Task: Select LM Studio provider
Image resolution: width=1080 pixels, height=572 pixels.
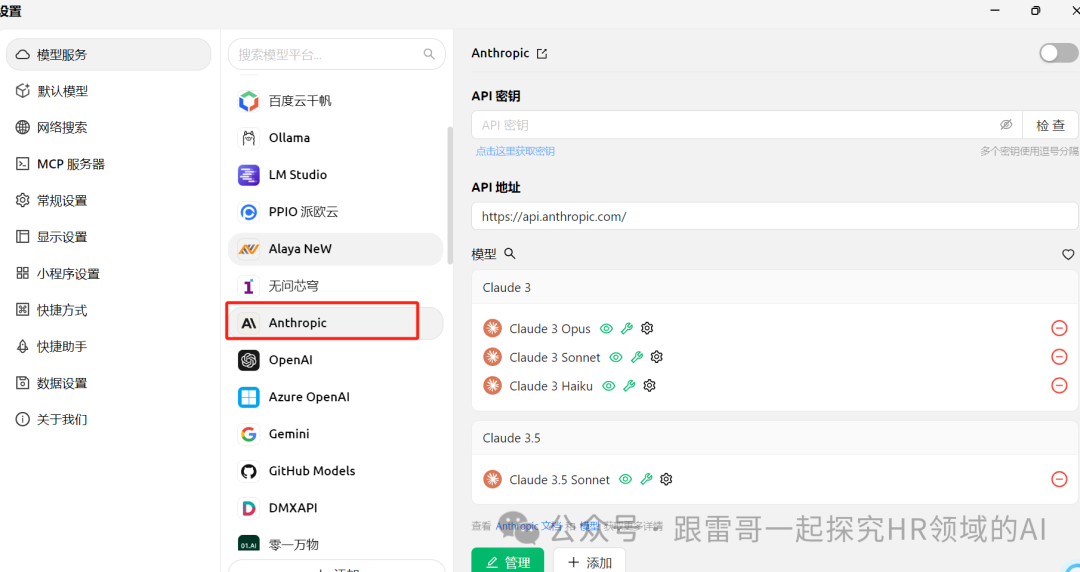Action: point(335,175)
